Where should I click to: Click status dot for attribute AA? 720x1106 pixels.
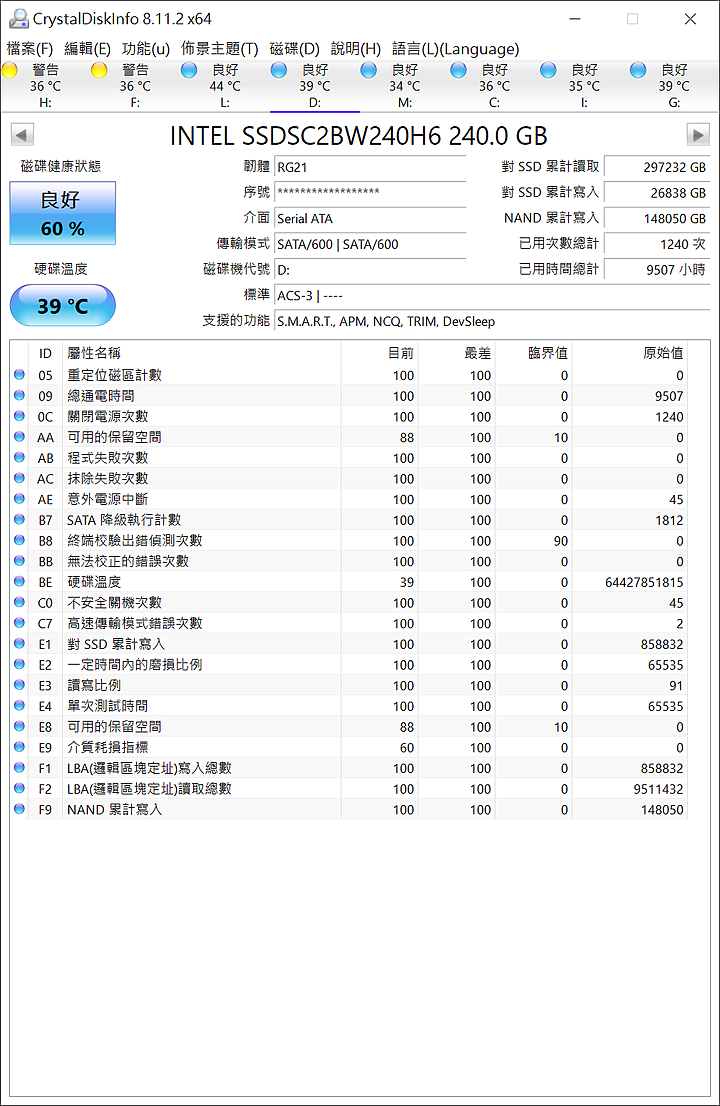click(x=19, y=437)
